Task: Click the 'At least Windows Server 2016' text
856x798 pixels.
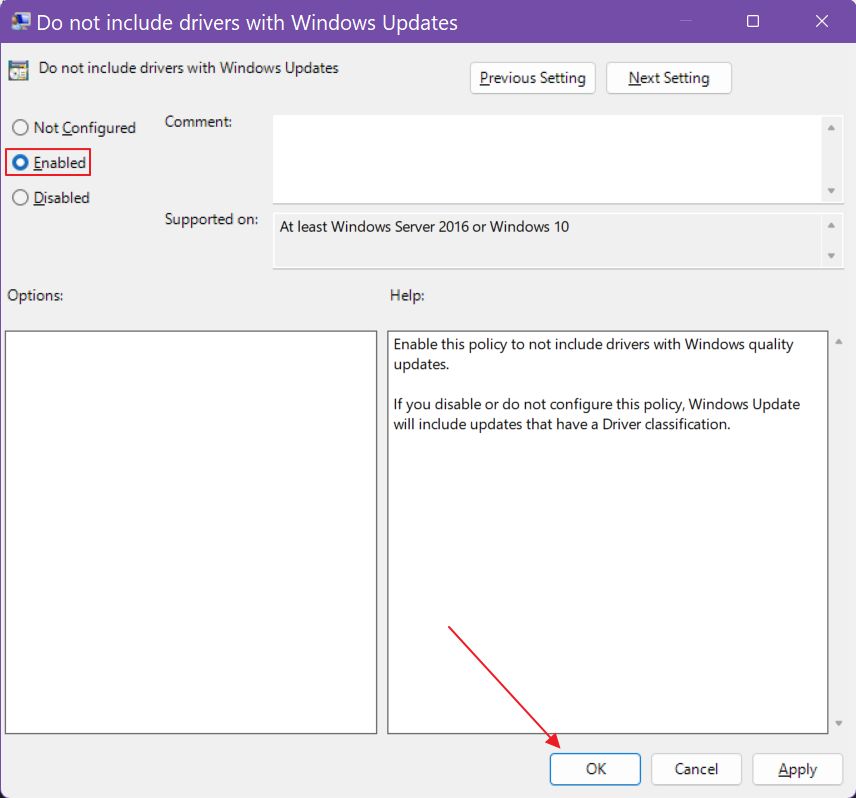Action: [x=424, y=227]
